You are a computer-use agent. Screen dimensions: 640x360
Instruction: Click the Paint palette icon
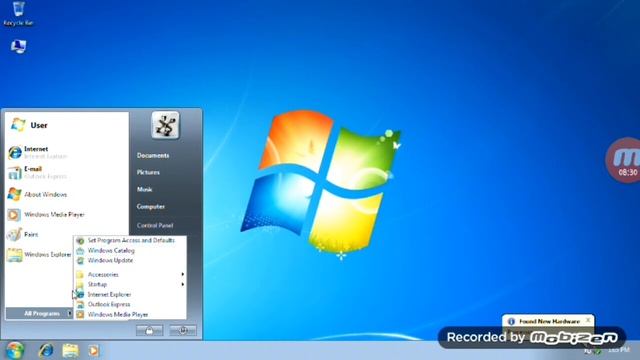[x=14, y=235]
